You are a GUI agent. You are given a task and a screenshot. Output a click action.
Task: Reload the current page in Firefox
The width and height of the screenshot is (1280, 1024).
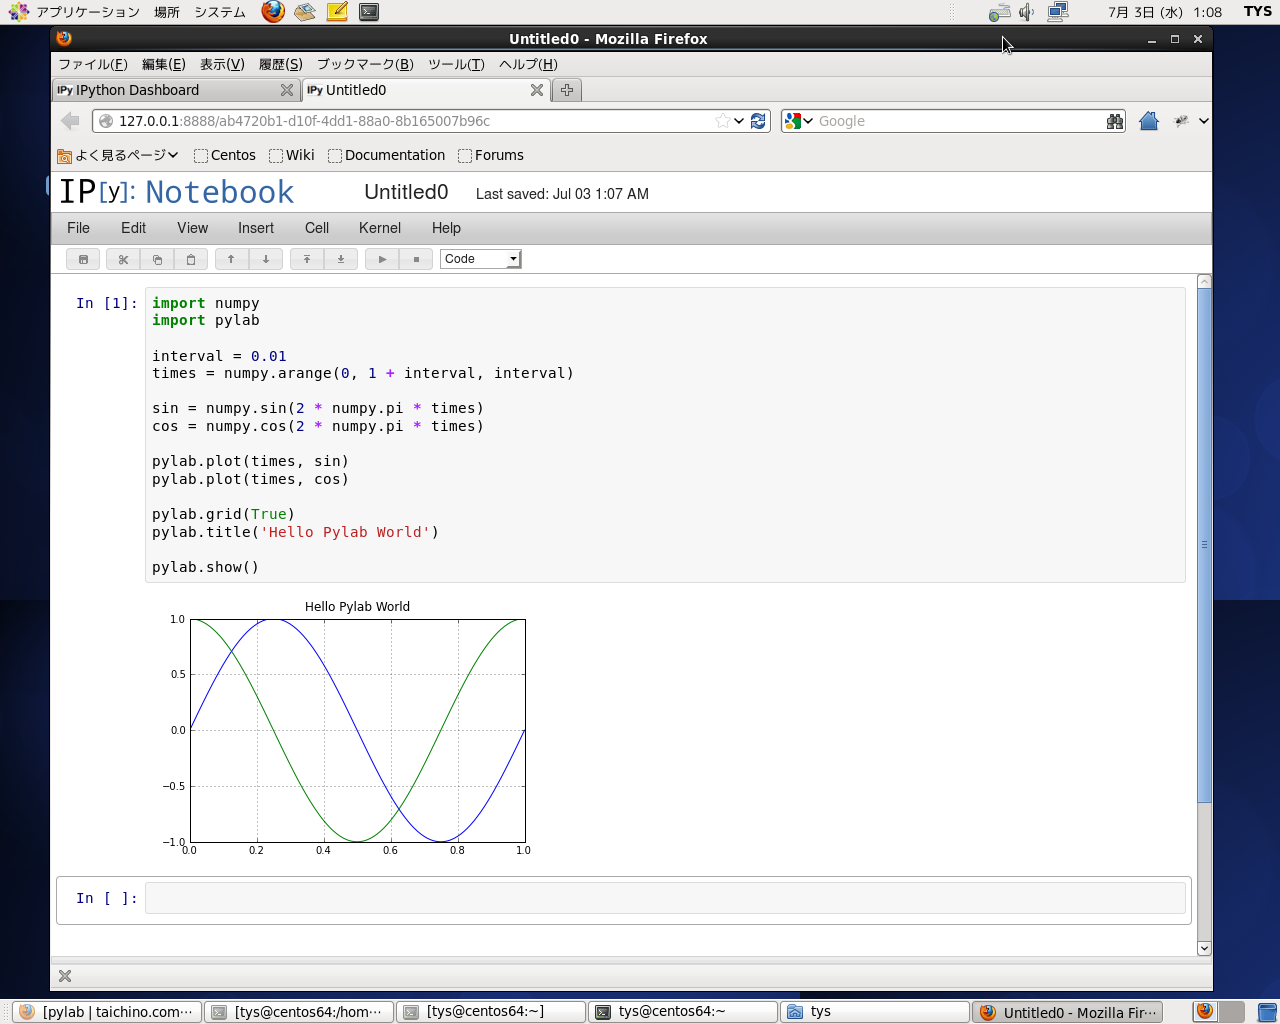pos(758,121)
